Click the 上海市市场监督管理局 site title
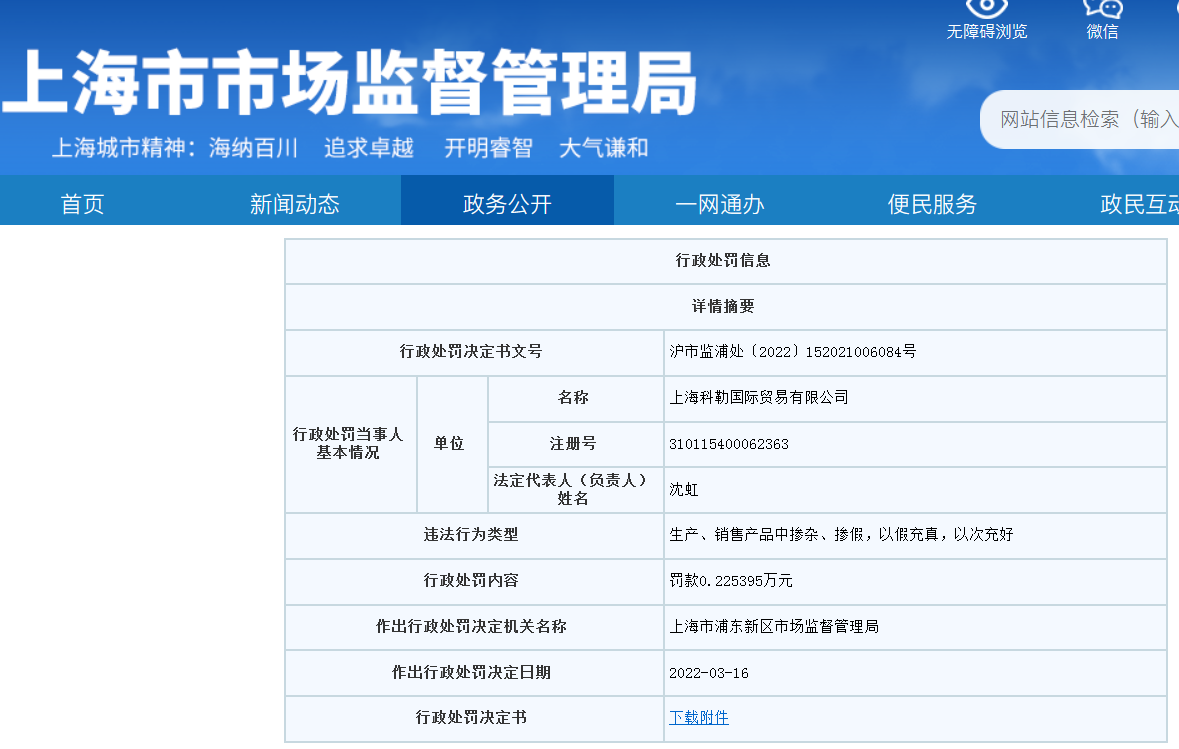 tap(348, 82)
